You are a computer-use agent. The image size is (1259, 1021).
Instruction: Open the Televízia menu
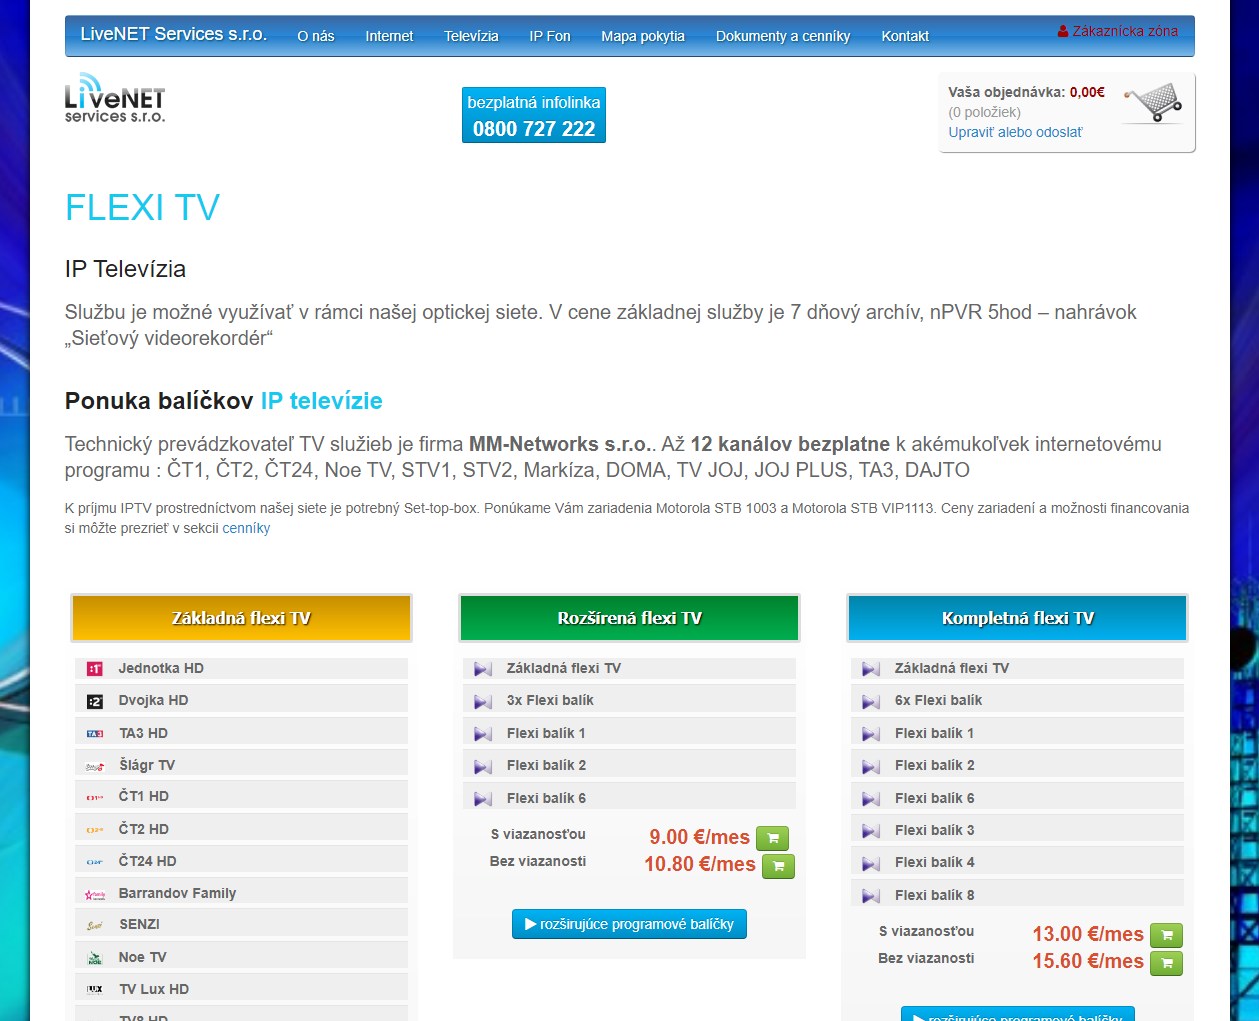point(471,36)
